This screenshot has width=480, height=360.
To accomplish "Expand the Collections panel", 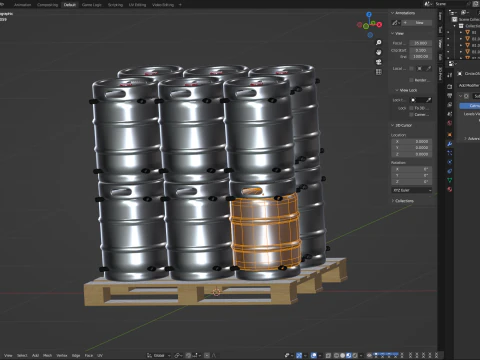I will click(x=392, y=201).
